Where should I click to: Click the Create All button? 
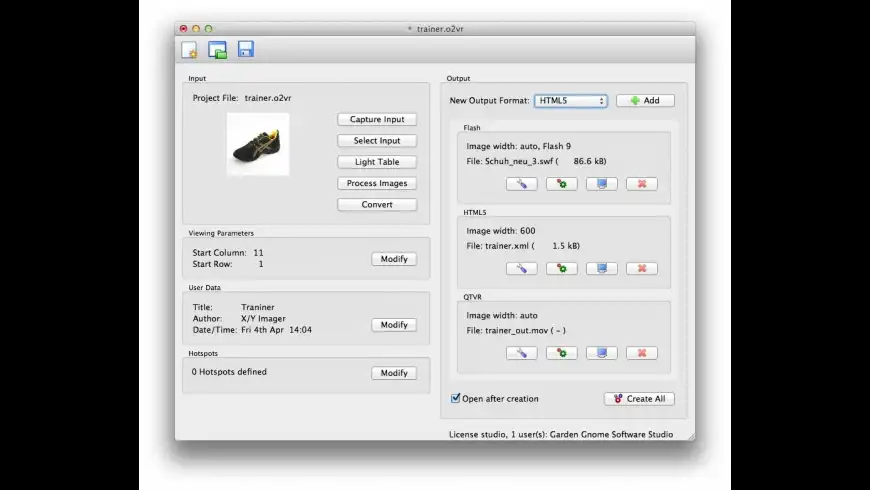[x=639, y=399]
